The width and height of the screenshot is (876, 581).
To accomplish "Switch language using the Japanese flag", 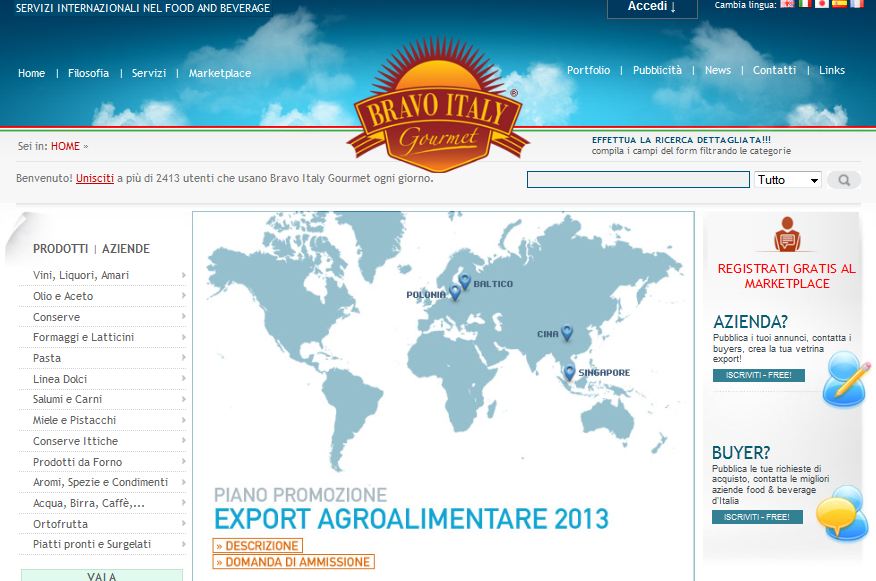I will point(822,4).
